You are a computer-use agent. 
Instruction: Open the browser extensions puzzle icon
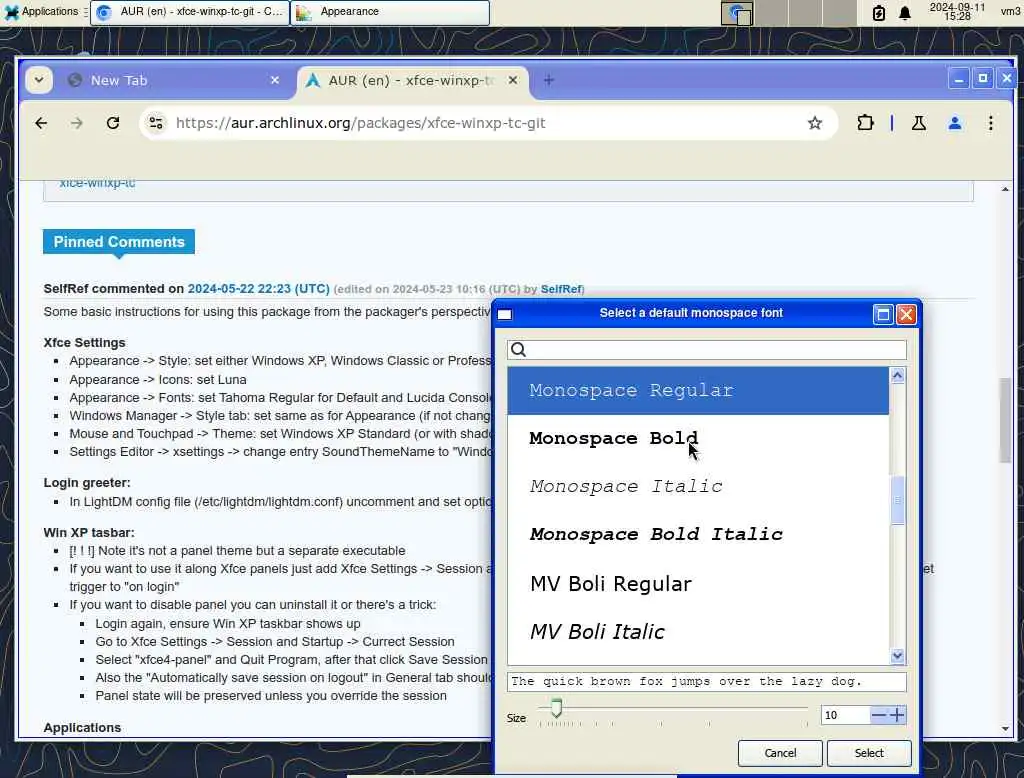point(865,123)
